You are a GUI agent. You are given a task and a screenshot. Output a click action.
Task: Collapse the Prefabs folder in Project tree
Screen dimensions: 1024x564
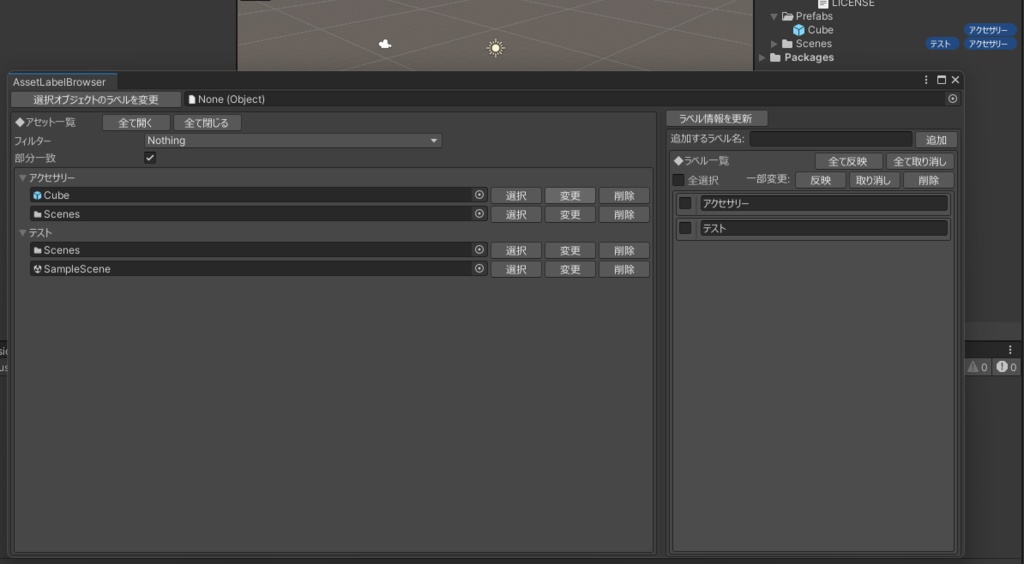pyautogui.click(x=774, y=16)
